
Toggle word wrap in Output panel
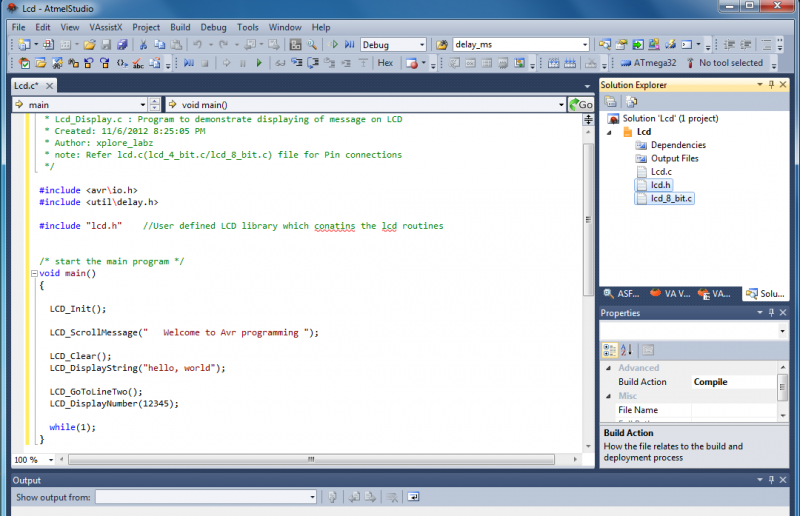413,497
